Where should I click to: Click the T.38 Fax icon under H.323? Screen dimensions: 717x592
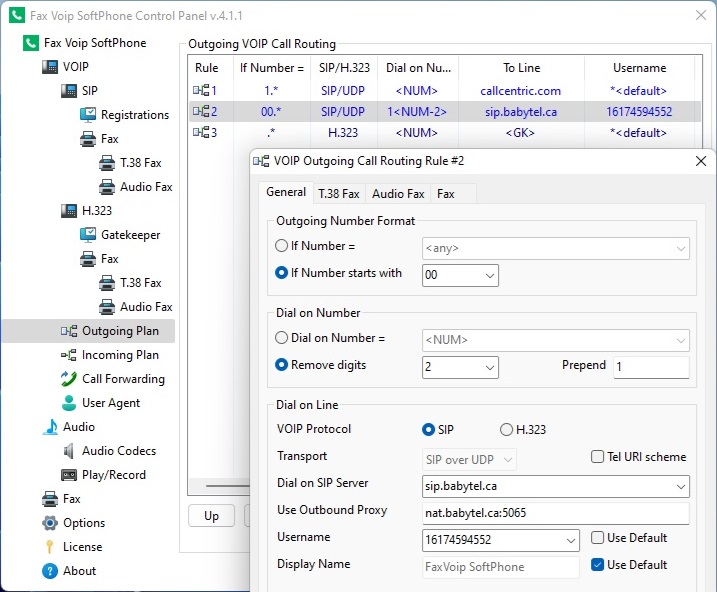point(107,283)
